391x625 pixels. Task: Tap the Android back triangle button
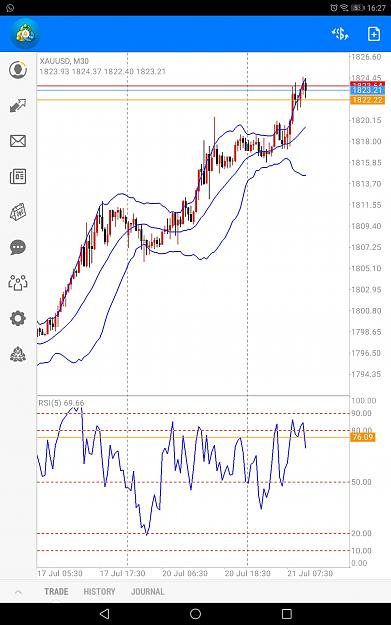click(104, 614)
